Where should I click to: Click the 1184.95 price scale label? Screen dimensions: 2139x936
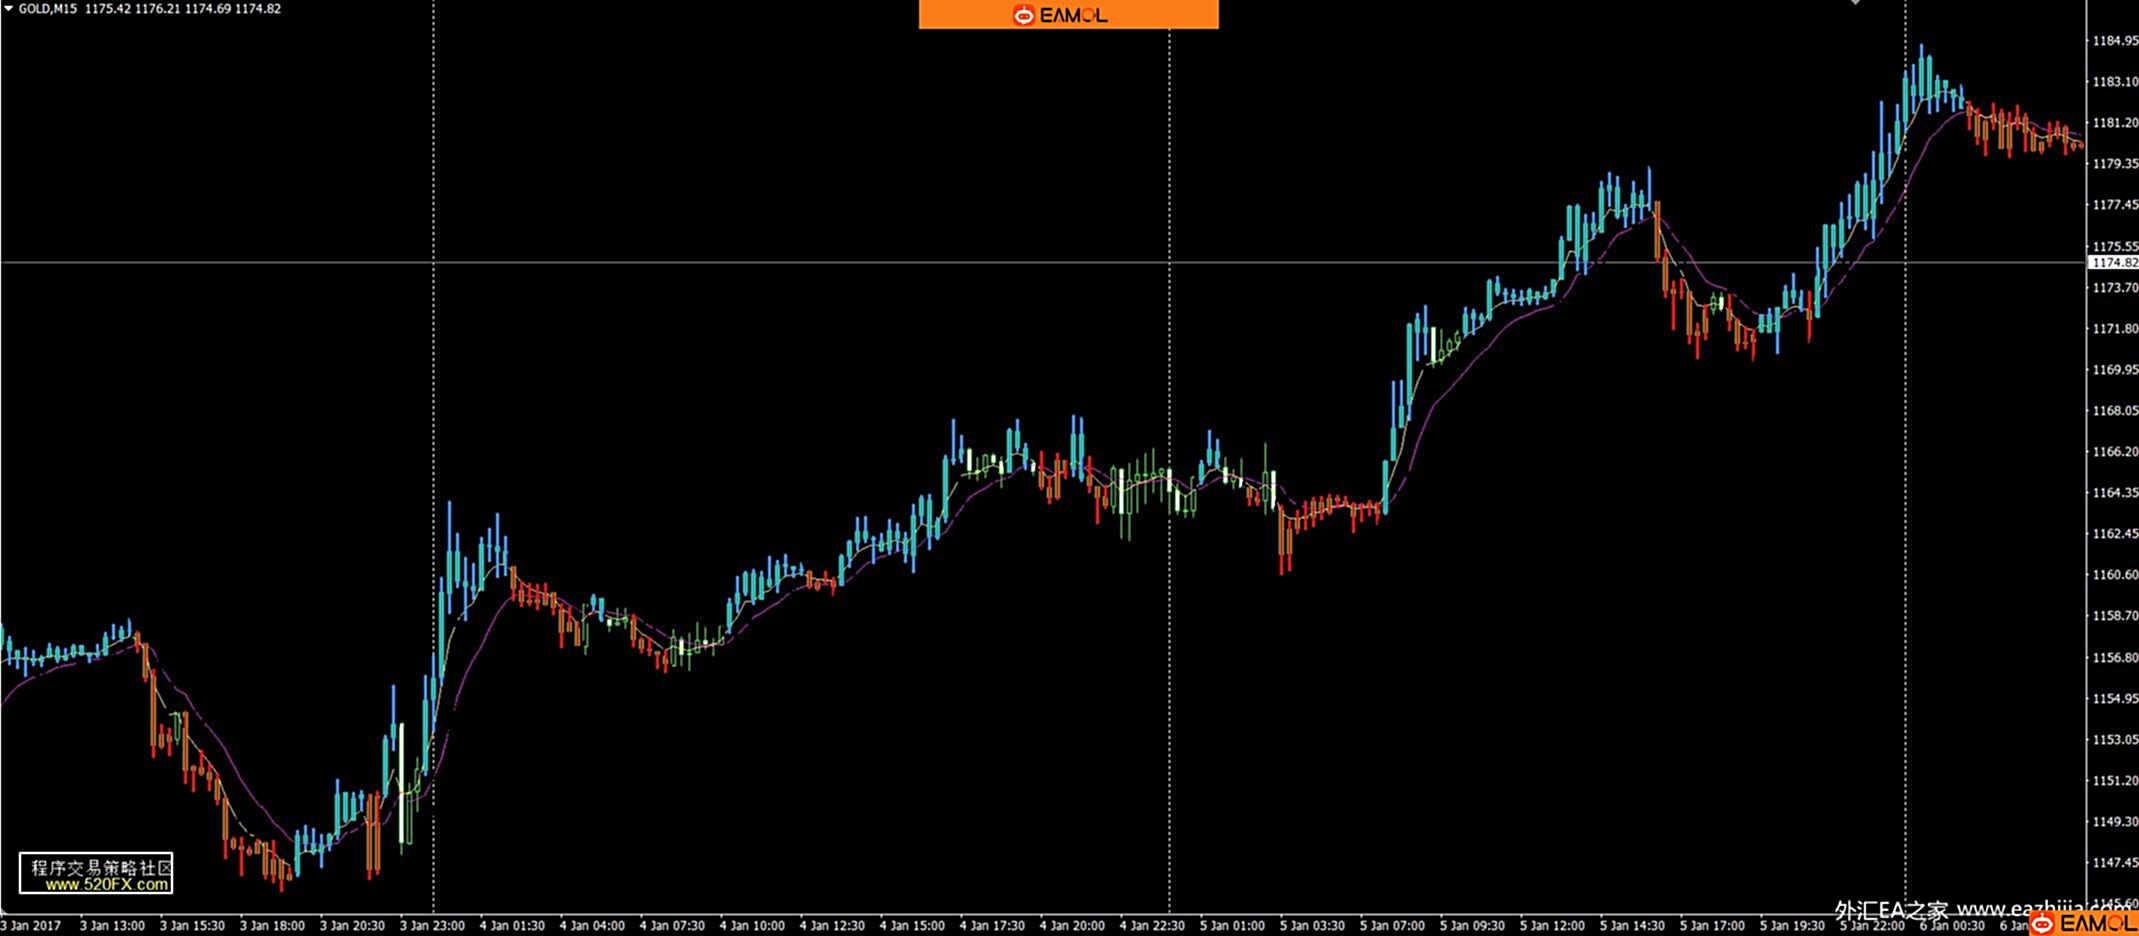[x=2115, y=41]
